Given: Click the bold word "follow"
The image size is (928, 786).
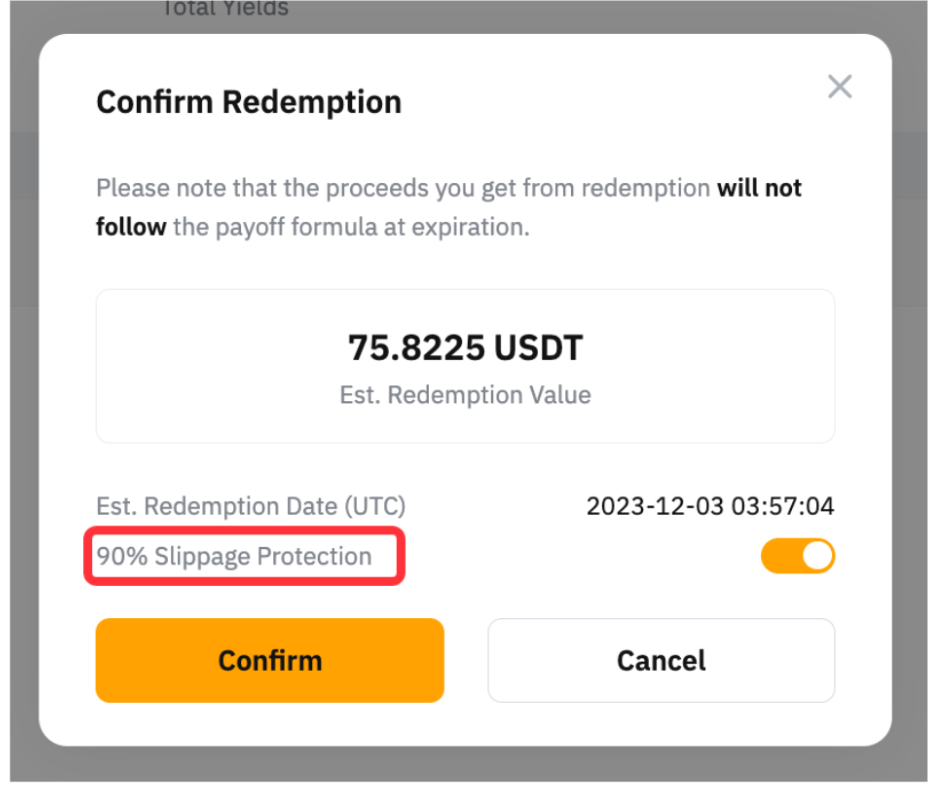Looking at the screenshot, I should [131, 227].
